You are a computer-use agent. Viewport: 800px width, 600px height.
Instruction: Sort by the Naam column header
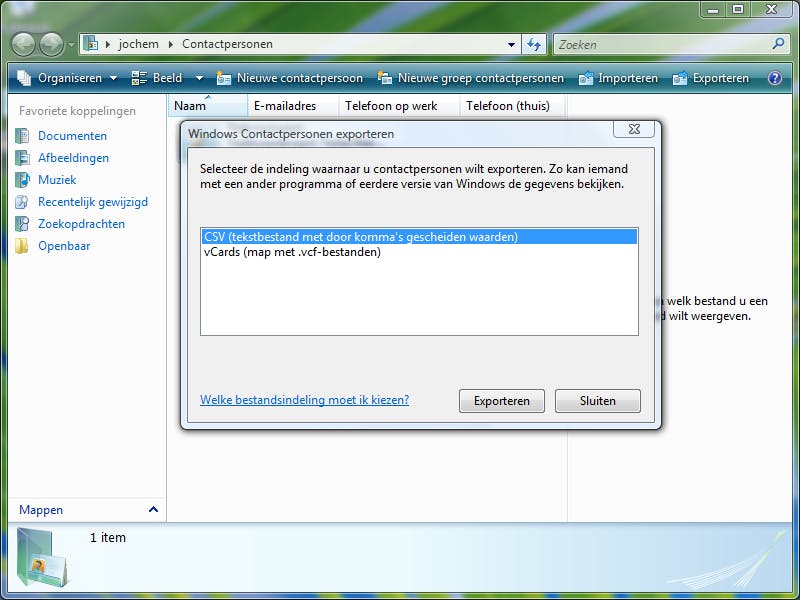(208, 106)
